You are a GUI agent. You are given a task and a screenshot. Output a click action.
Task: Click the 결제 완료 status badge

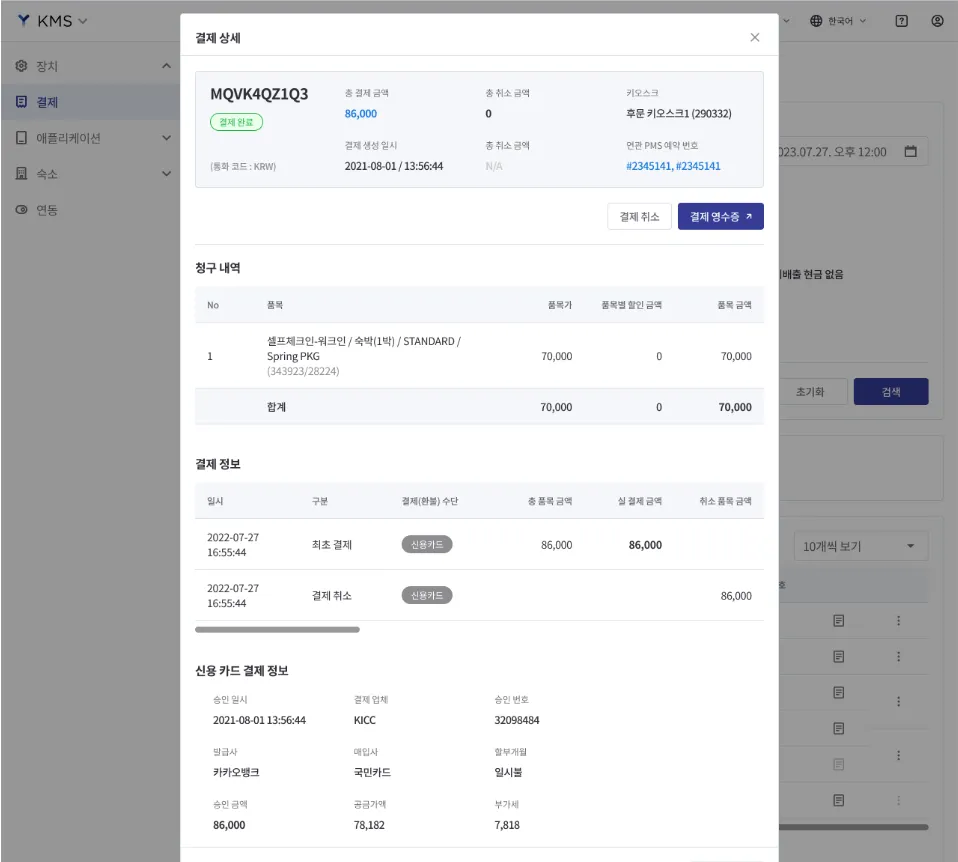coord(236,122)
